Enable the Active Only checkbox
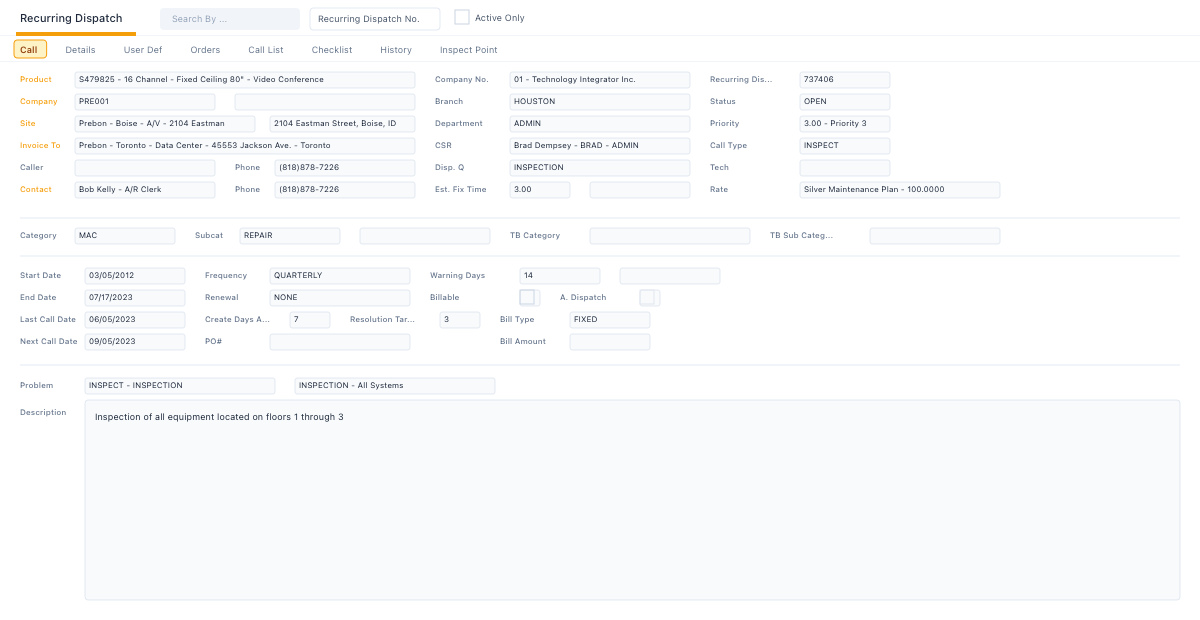 462,17
